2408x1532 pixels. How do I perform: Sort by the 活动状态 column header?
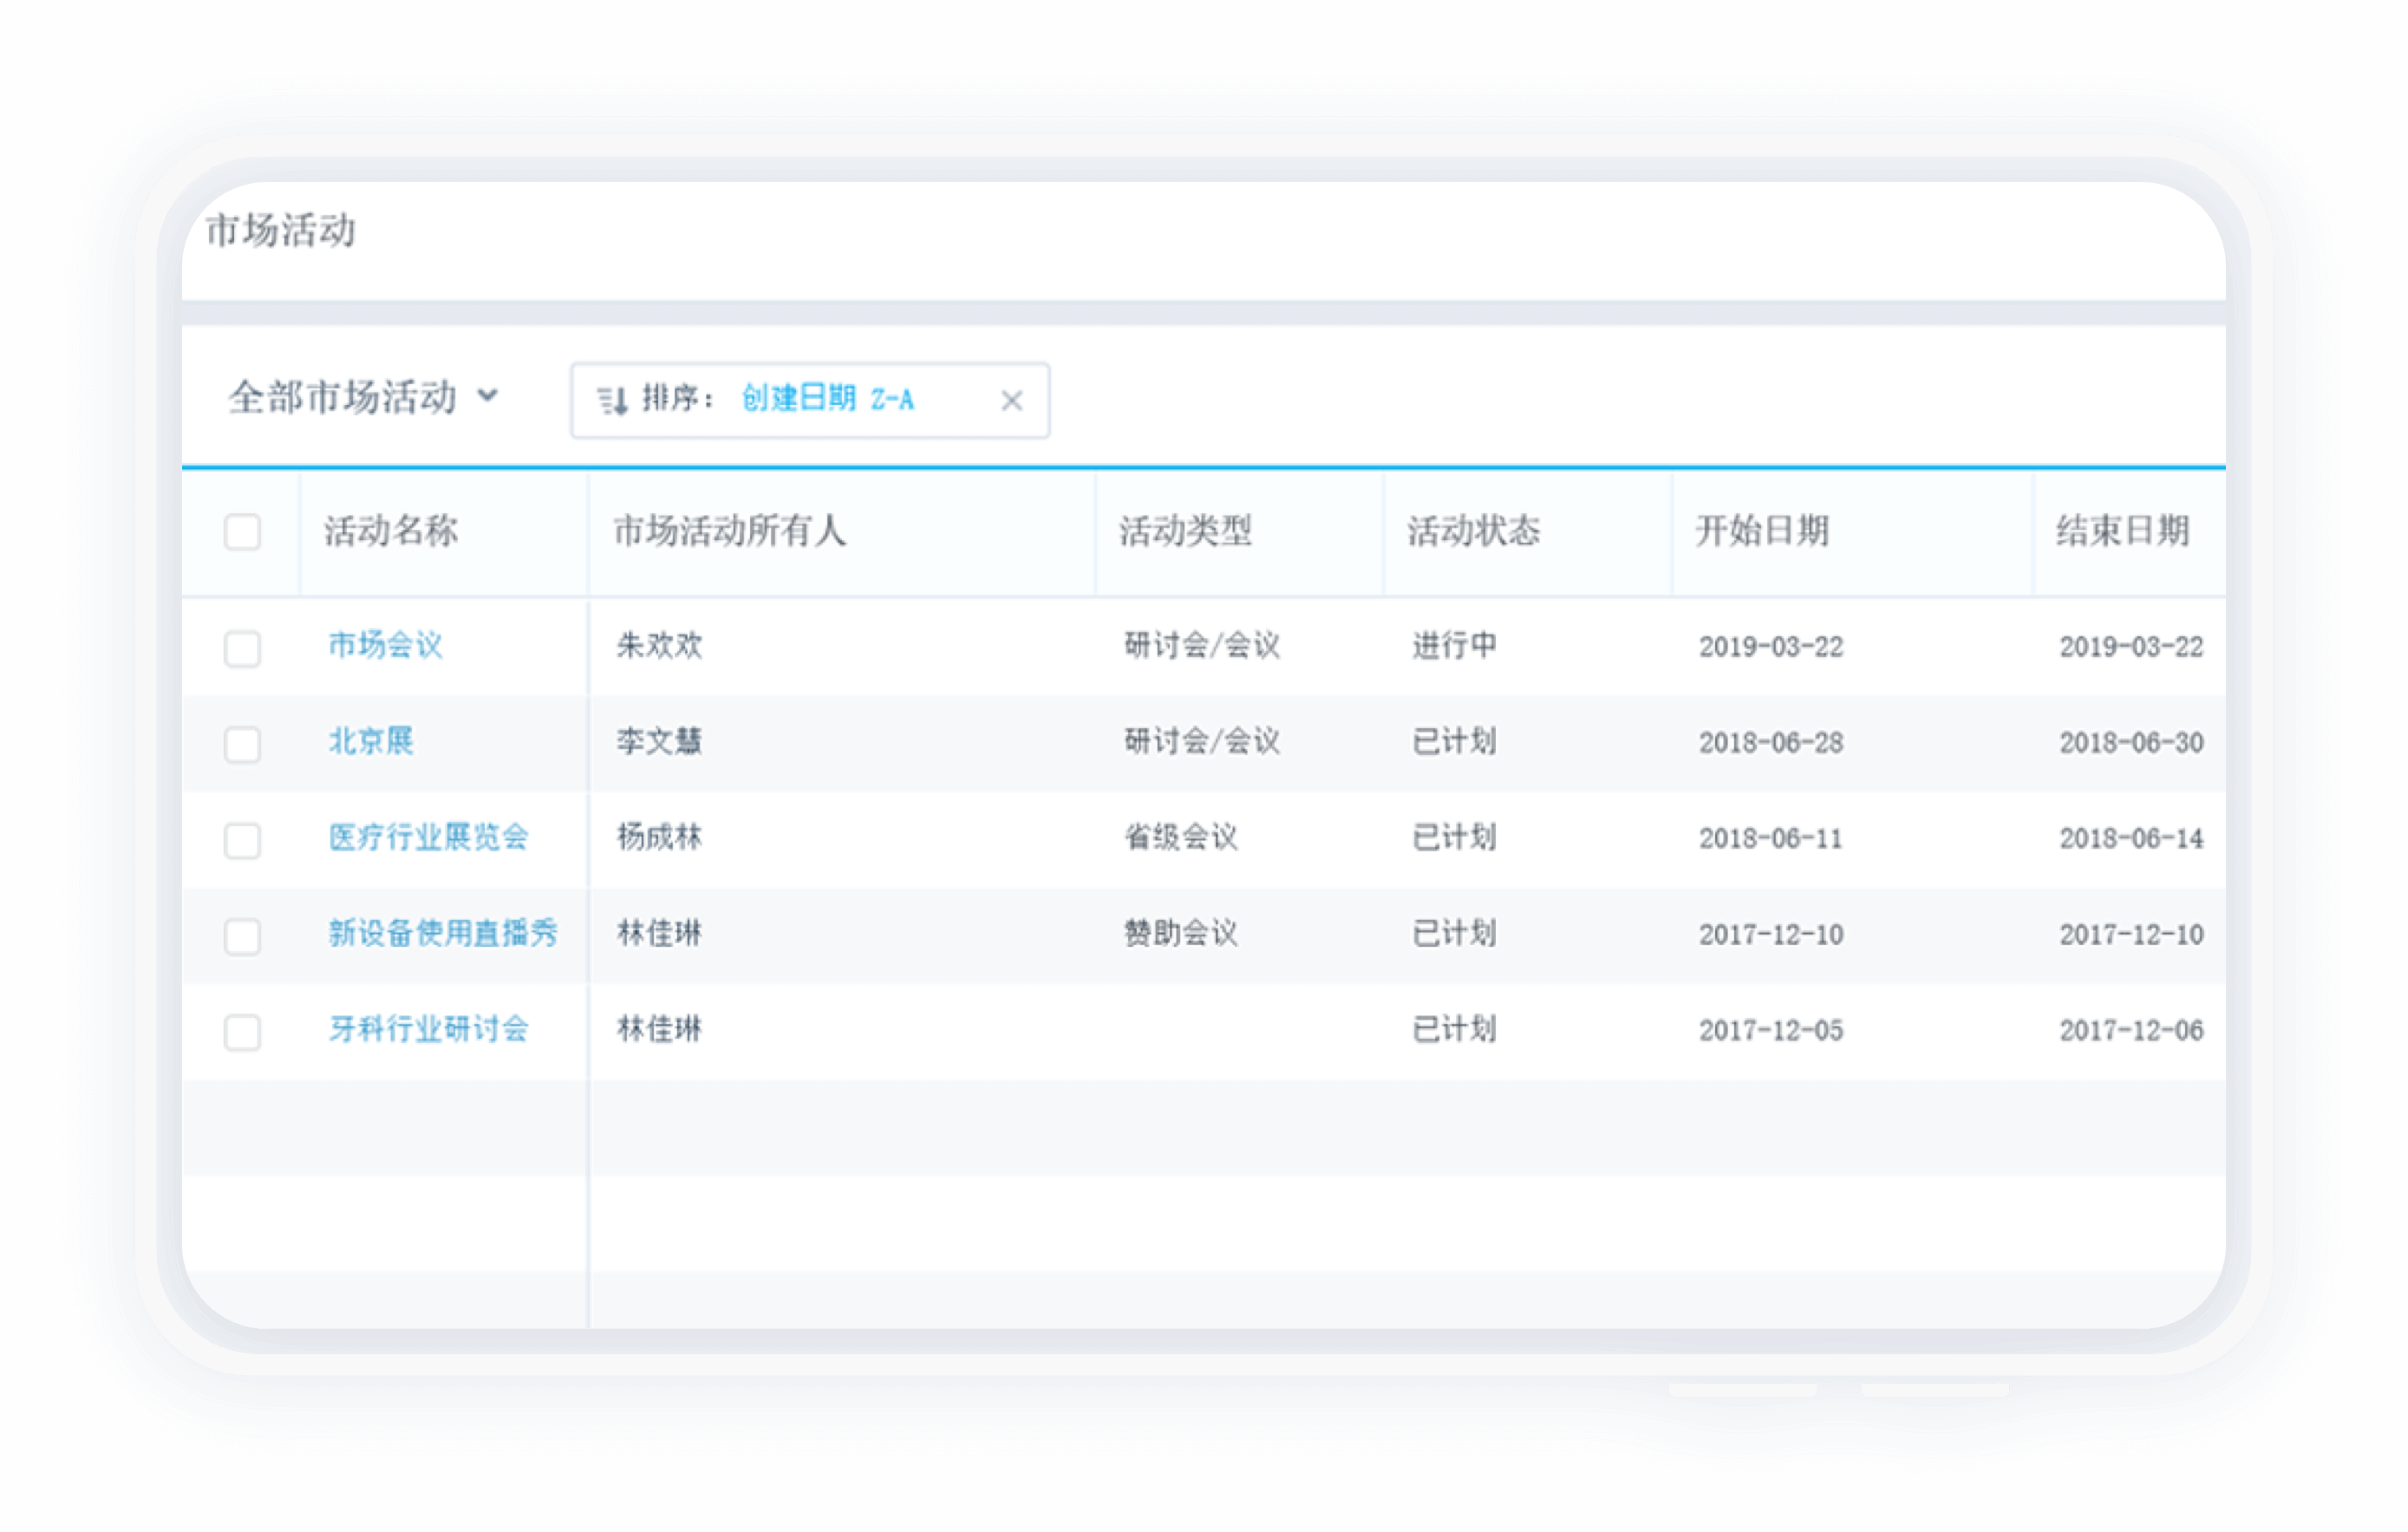click(x=1474, y=531)
